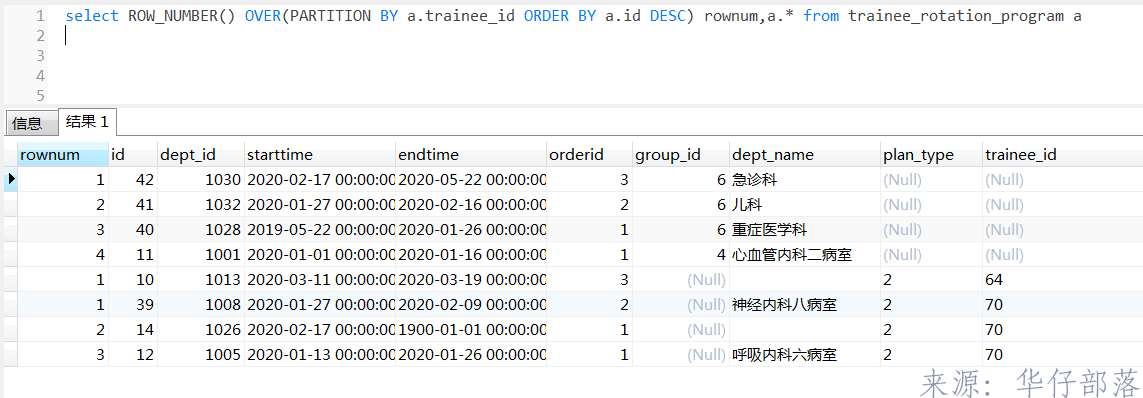Select cell 重症医学科
The height and width of the screenshot is (398, 1143).
click(x=804, y=230)
